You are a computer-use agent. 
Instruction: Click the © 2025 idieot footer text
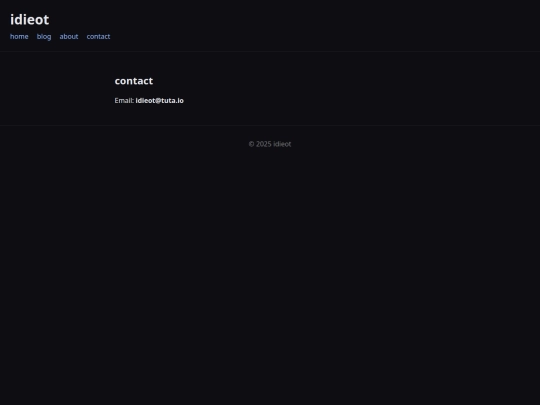[x=270, y=144]
